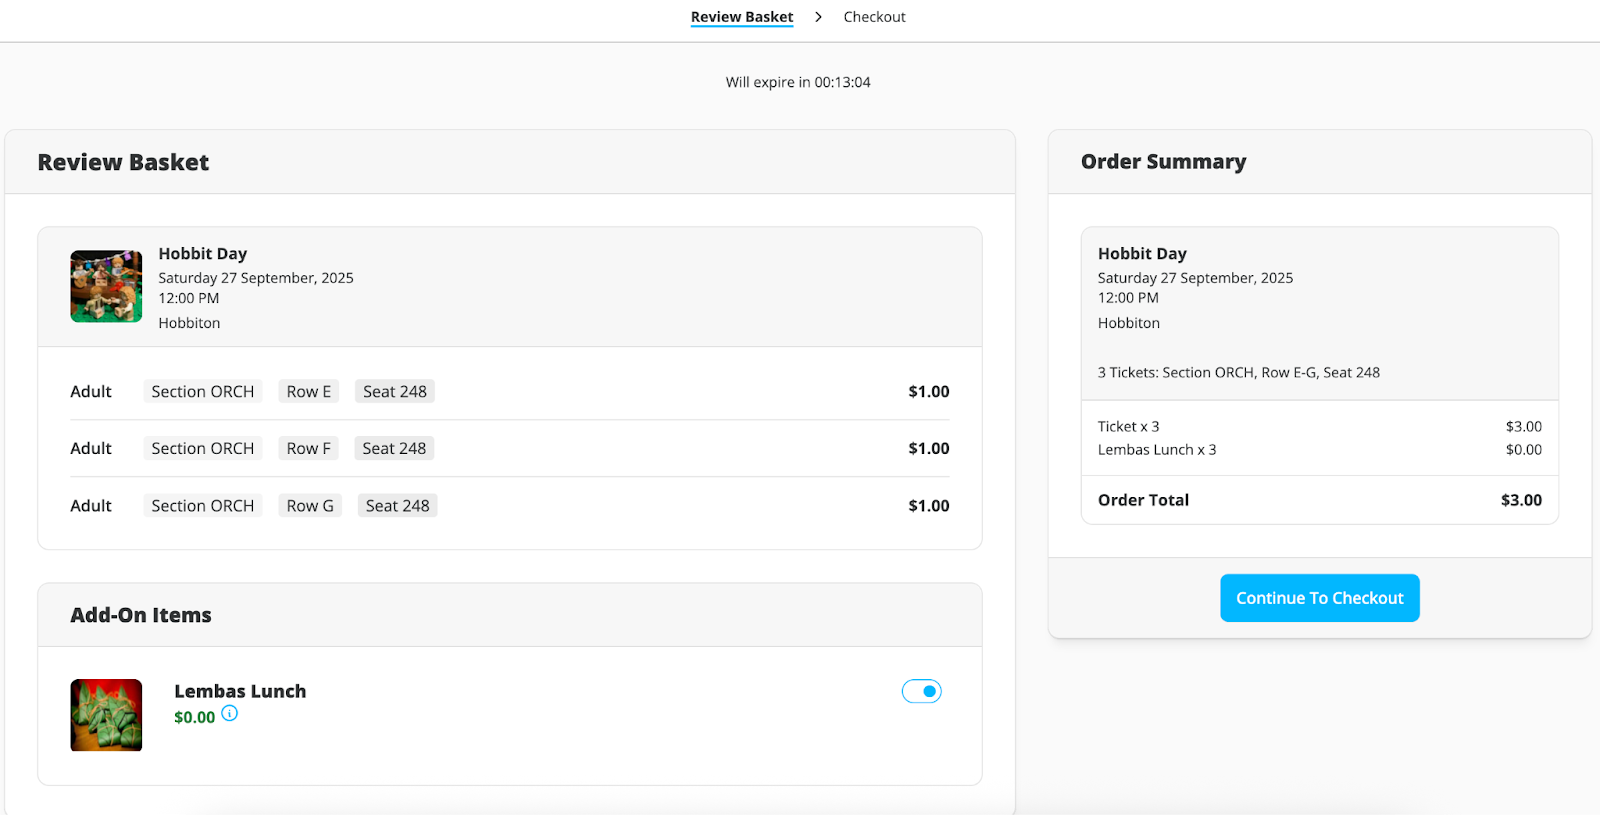1600x815 pixels.
Task: Click the Order Total amount
Action: coord(1521,500)
